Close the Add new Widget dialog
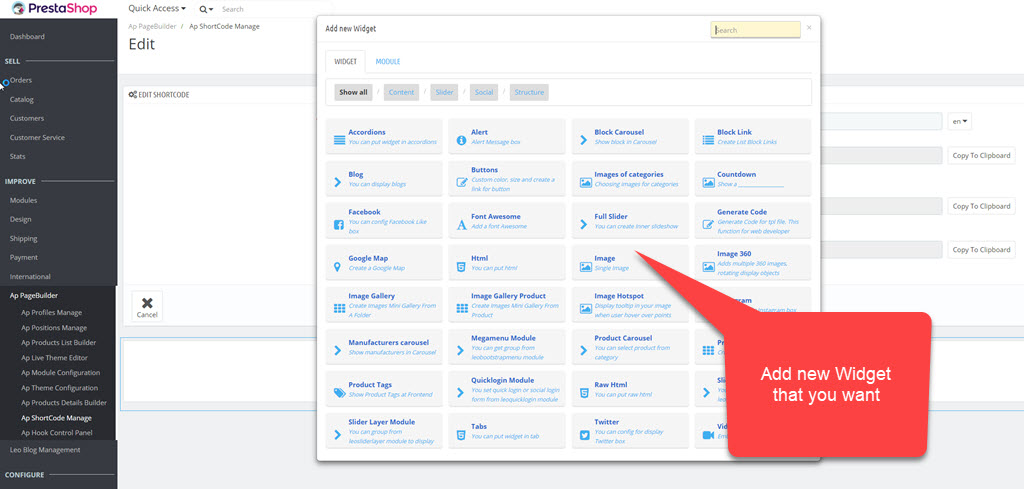 [809, 27]
